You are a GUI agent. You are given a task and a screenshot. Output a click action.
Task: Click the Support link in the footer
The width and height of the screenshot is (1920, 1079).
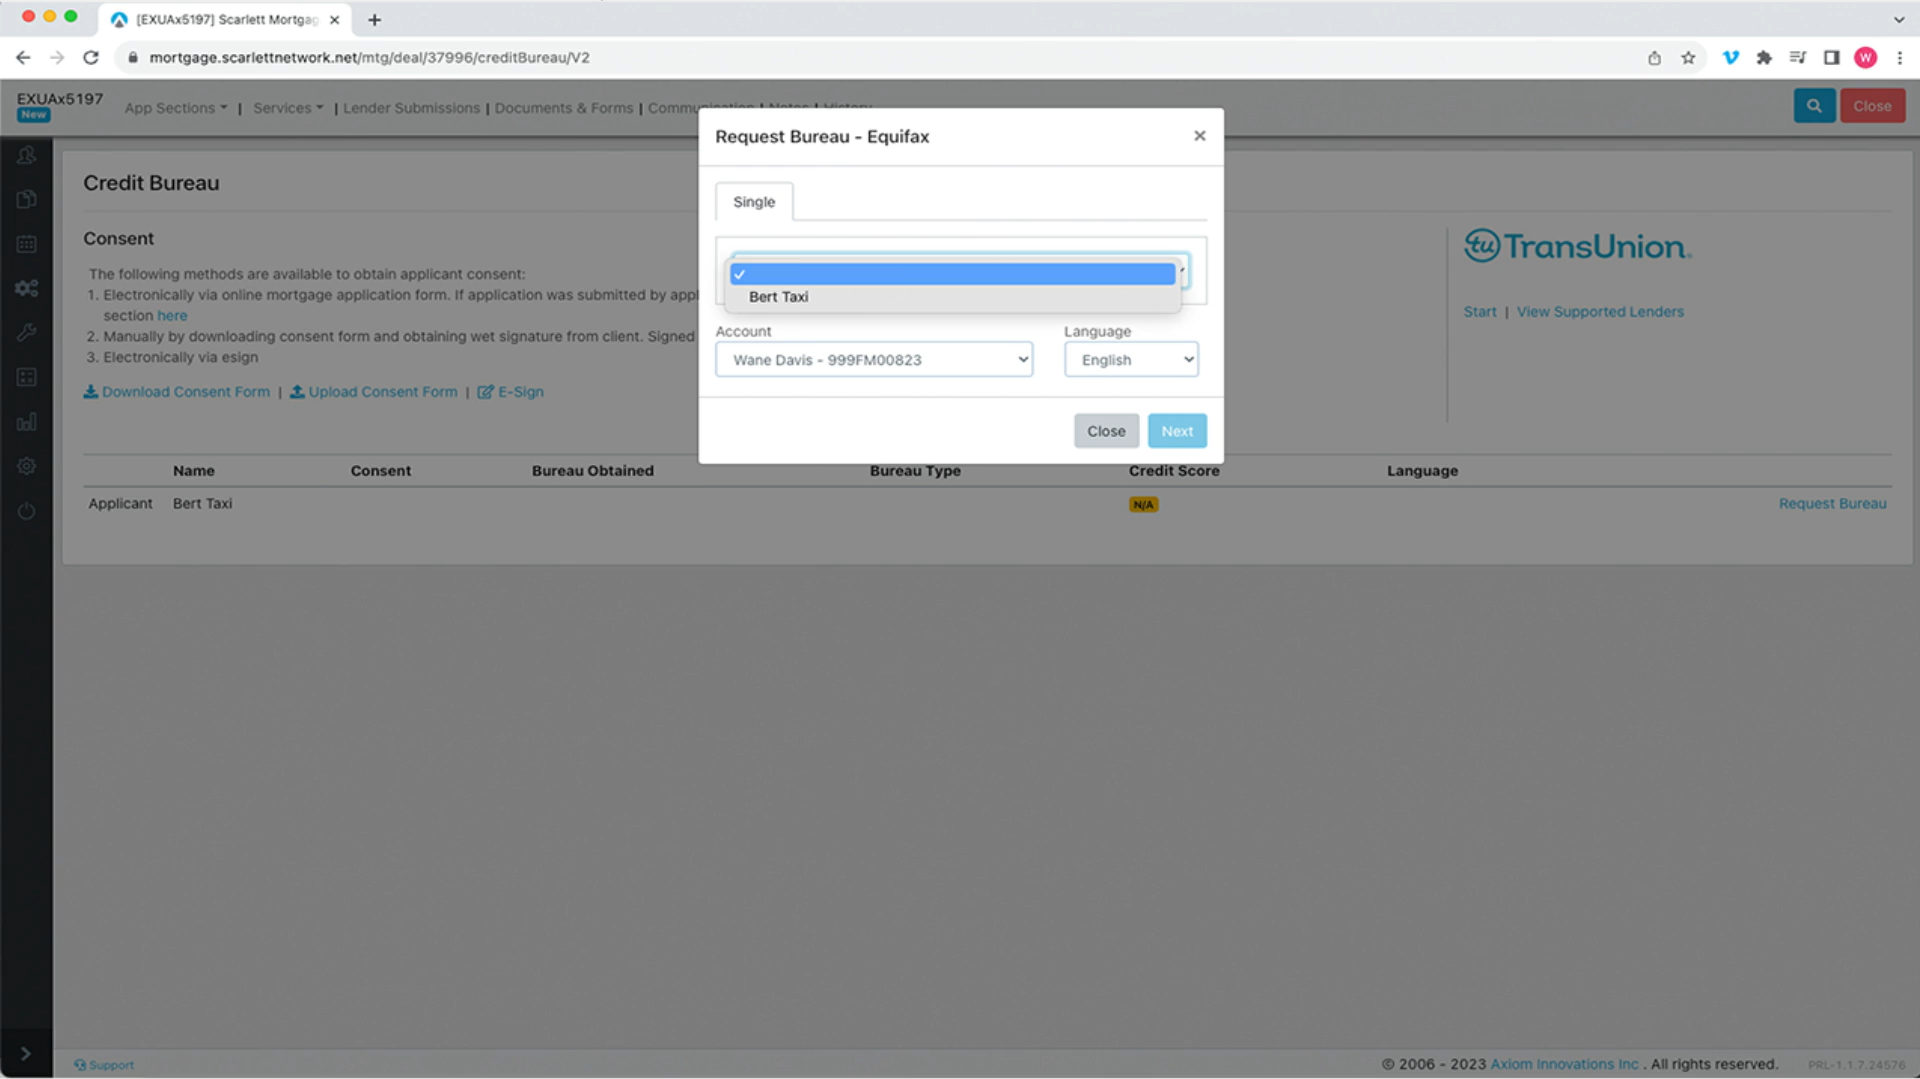click(104, 1065)
